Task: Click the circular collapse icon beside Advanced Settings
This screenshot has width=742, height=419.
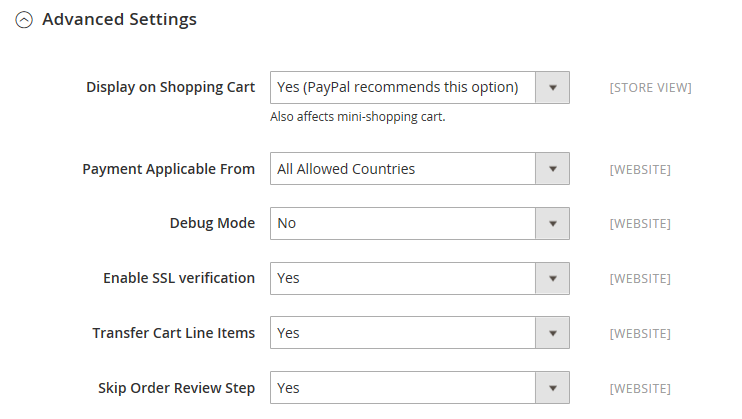Action: click(25, 20)
